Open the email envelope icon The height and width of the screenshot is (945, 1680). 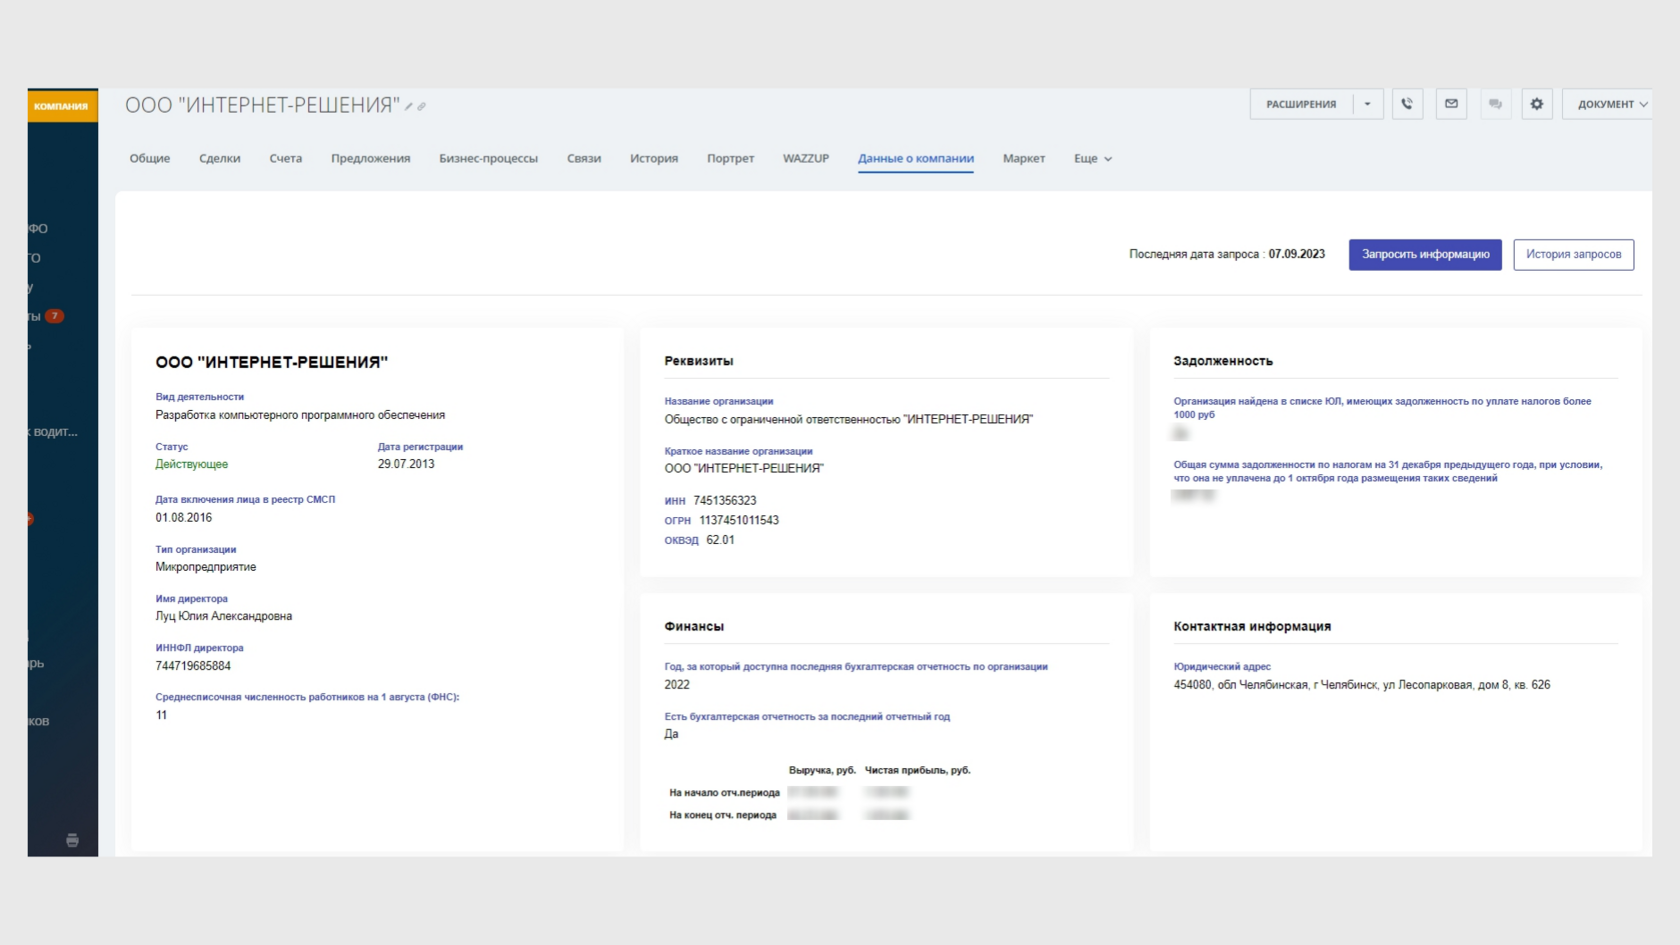coord(1451,104)
